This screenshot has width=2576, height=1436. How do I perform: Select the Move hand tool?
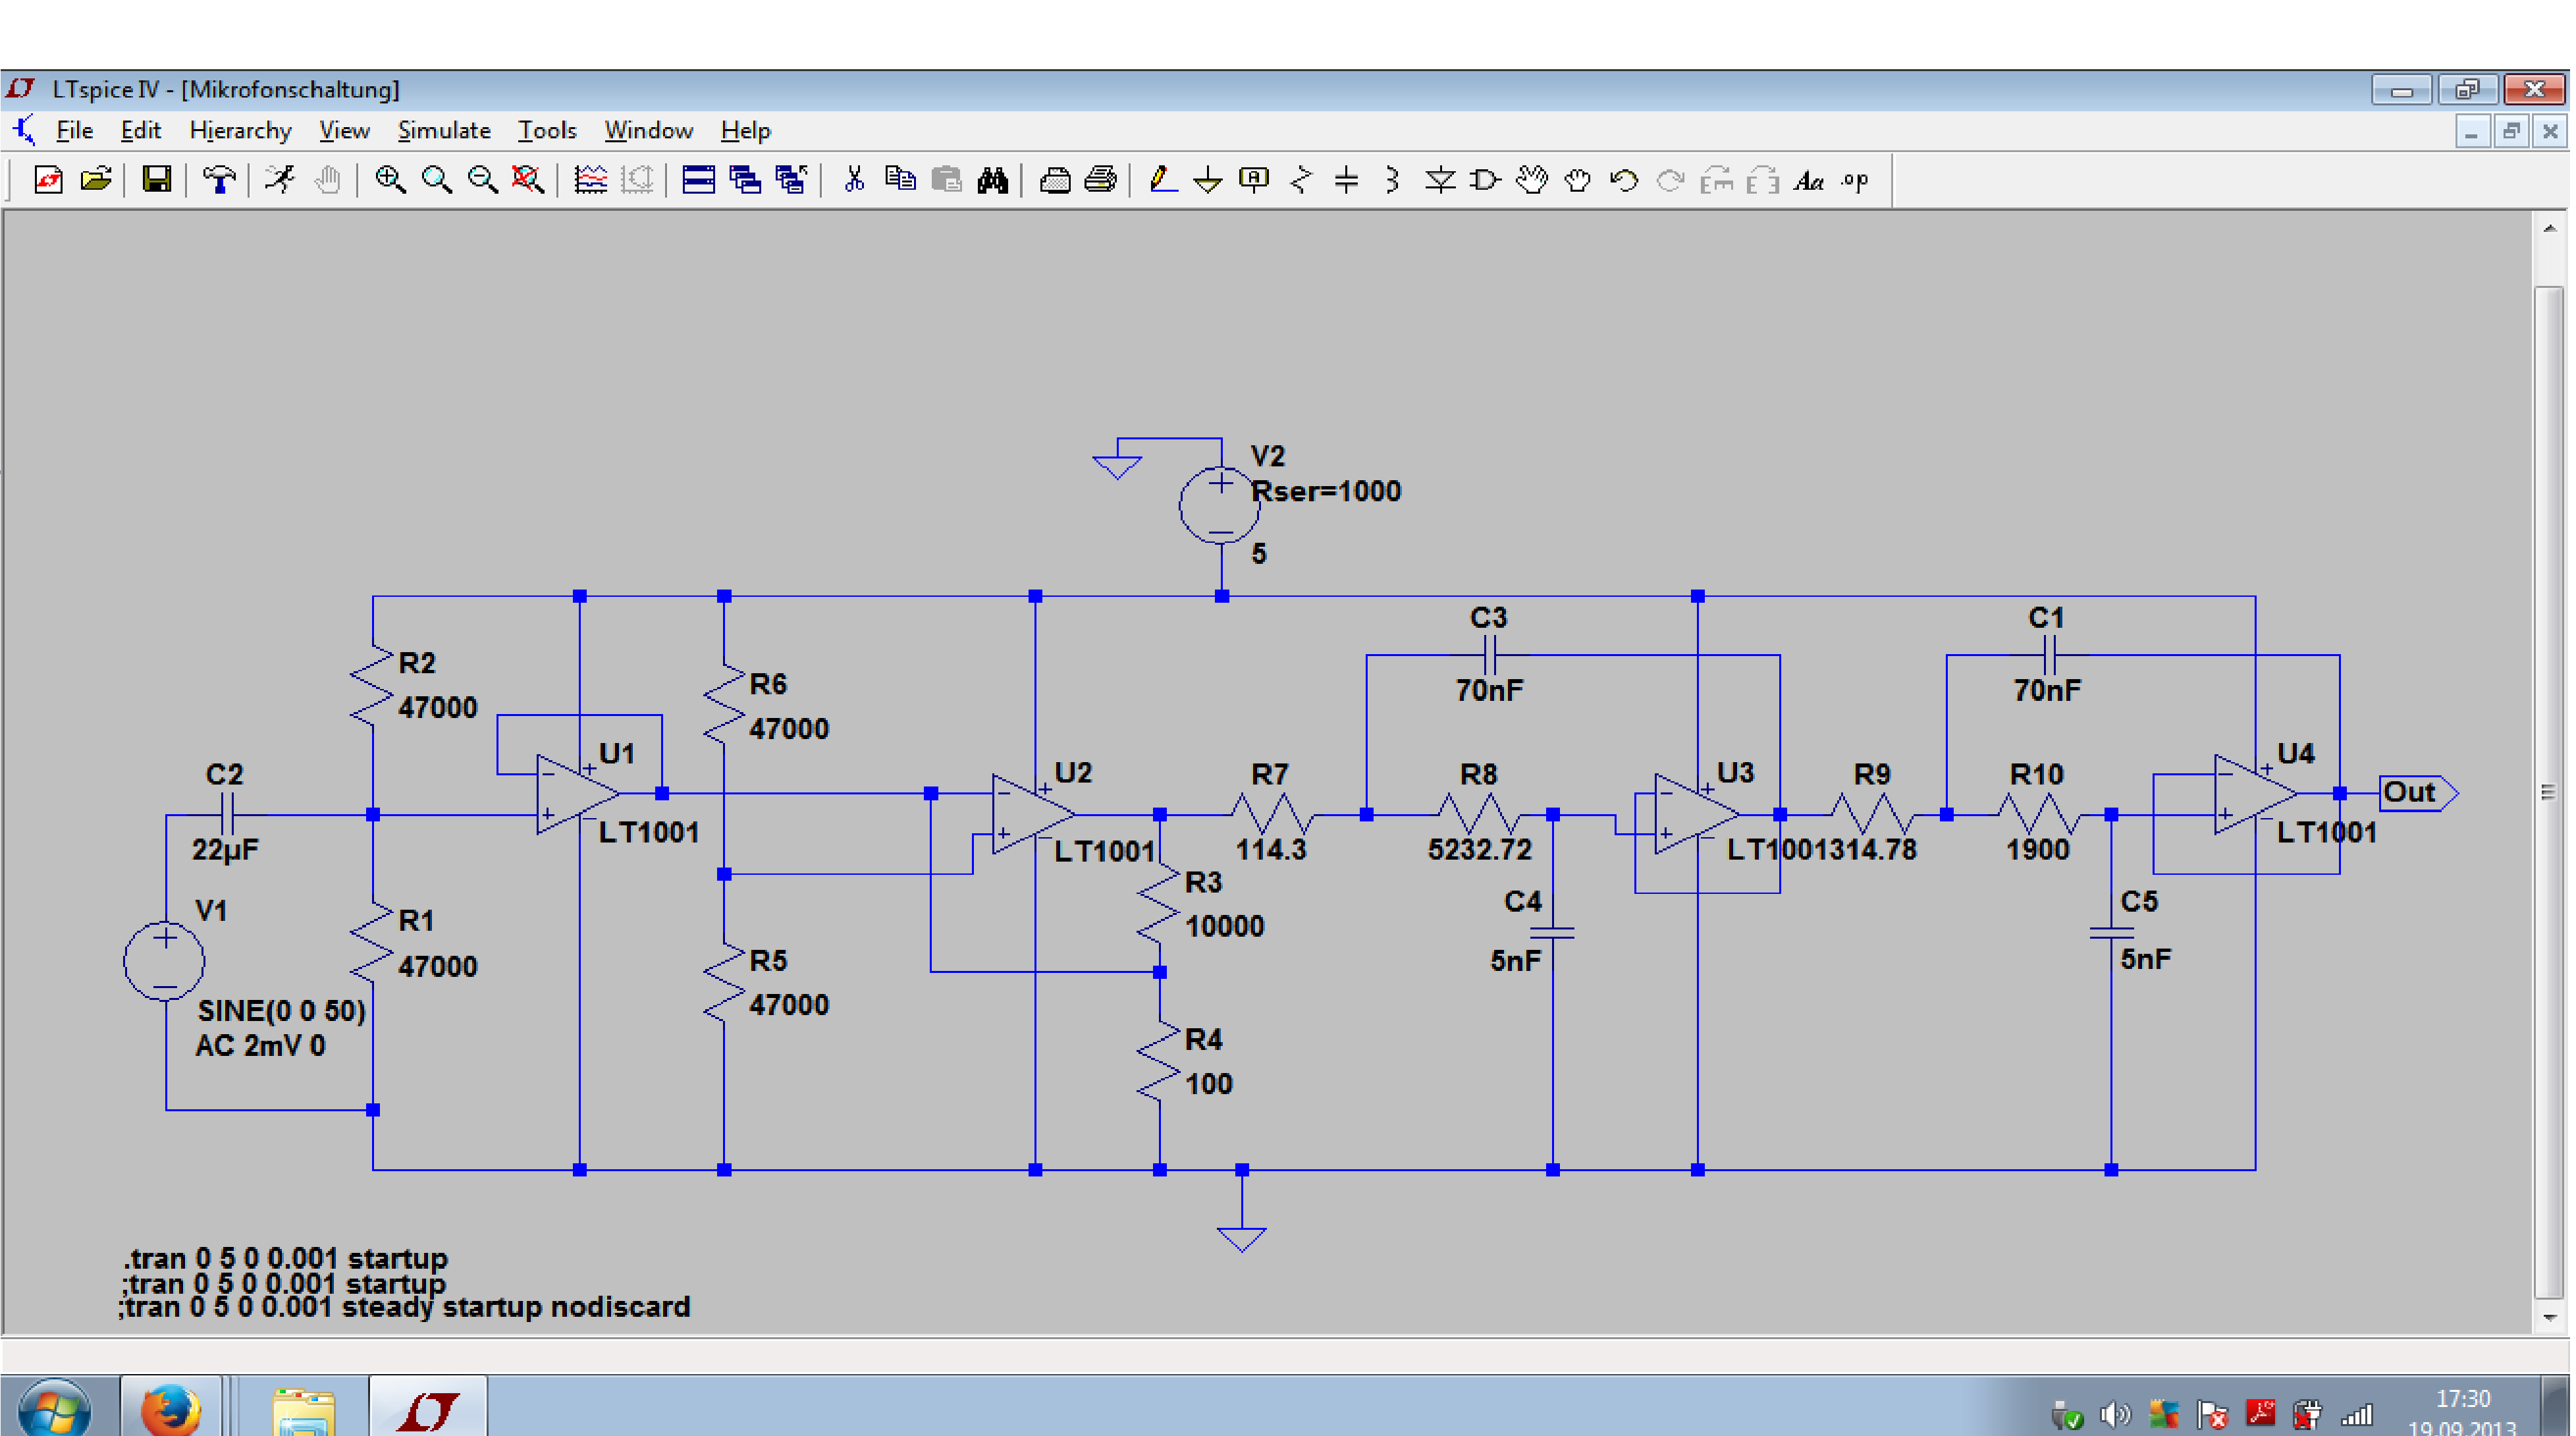1532,180
